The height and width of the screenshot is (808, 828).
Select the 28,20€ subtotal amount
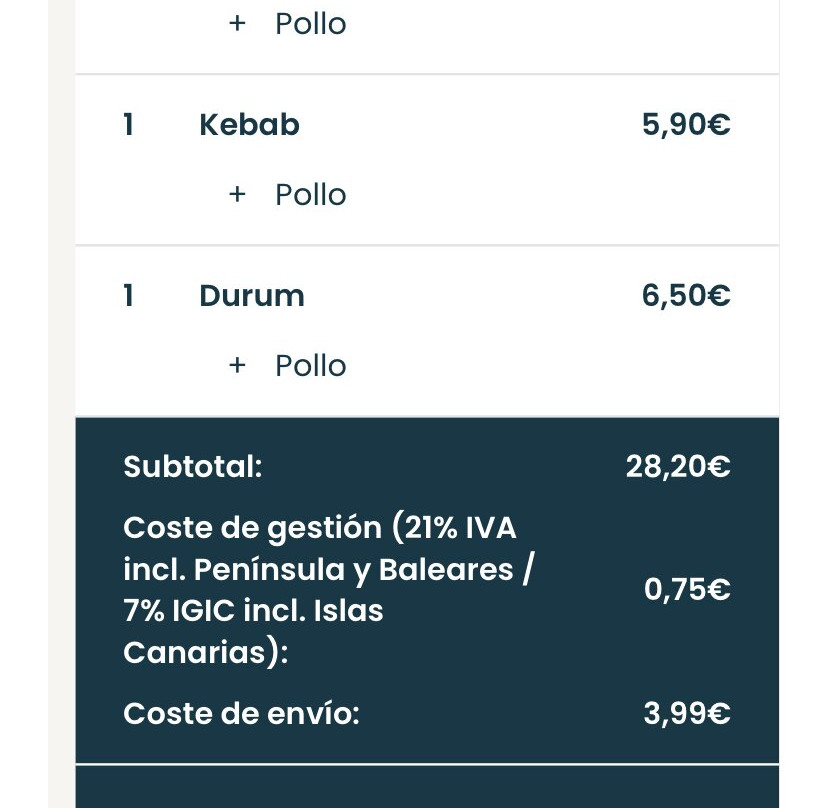[678, 466]
